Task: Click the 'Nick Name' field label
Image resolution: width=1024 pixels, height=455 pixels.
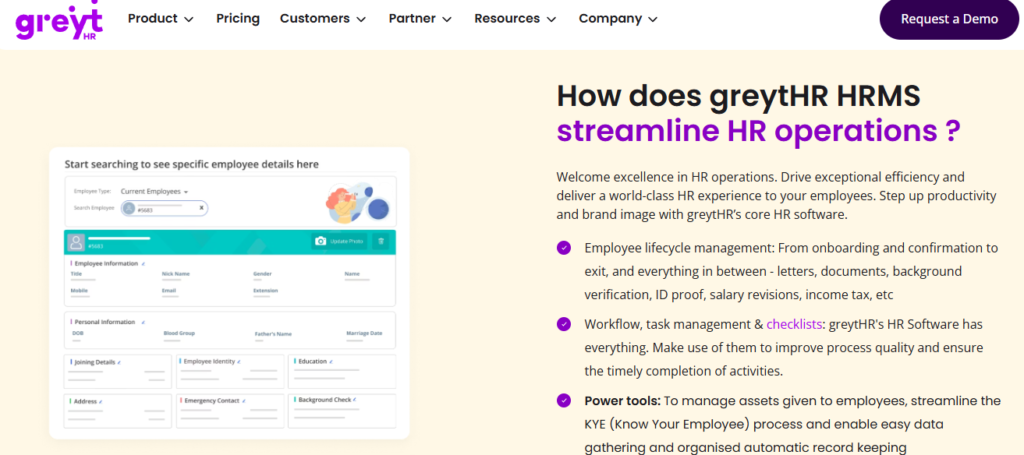Action: [176, 274]
